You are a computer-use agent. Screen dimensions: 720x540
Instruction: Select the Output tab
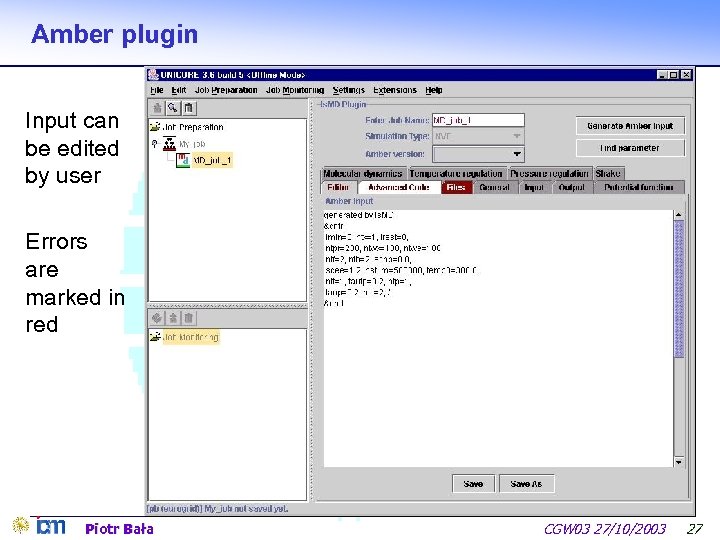click(x=572, y=187)
